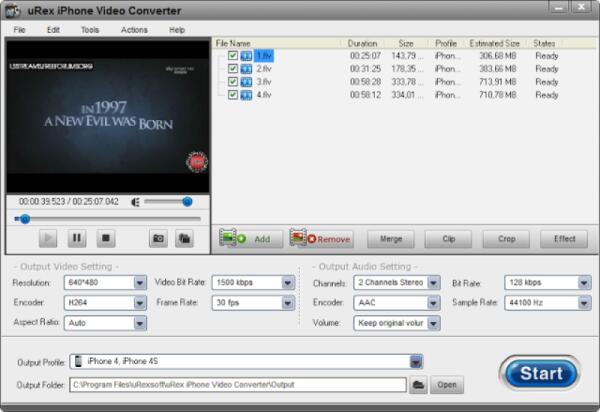Click the Play button in the preview
Viewport: 600px width, 412px height.
tap(48, 238)
